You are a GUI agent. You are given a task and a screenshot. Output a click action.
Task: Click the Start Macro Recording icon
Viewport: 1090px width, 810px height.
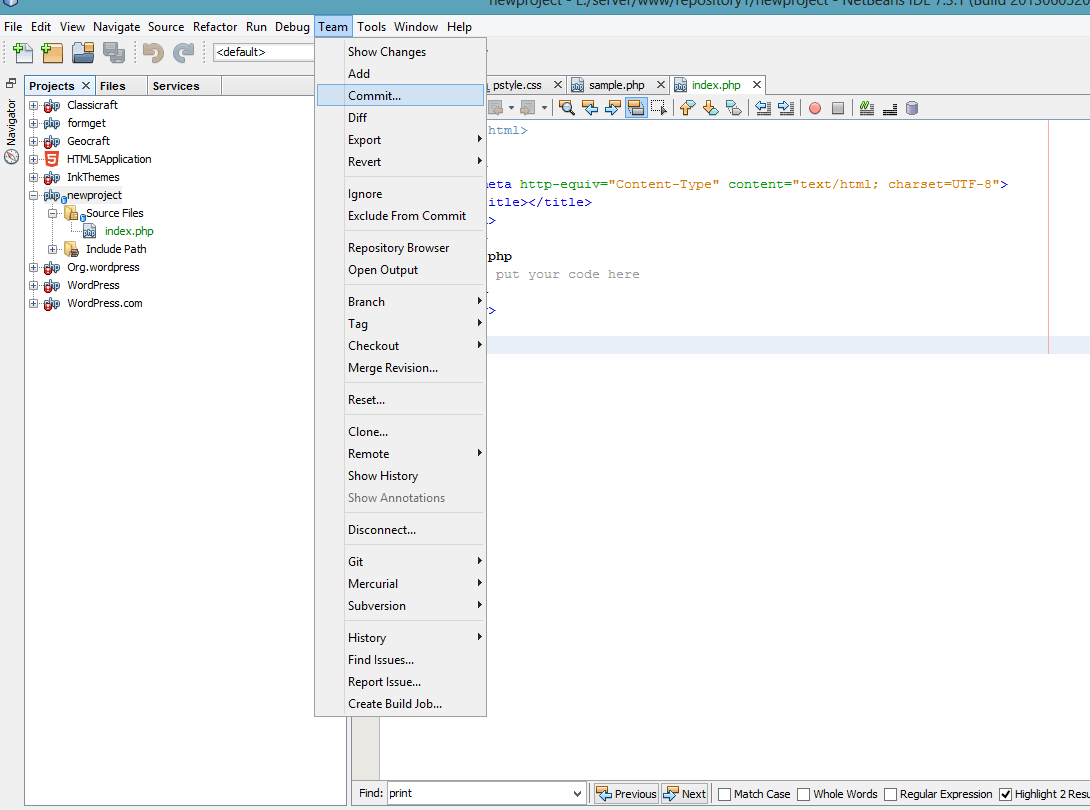click(x=815, y=108)
